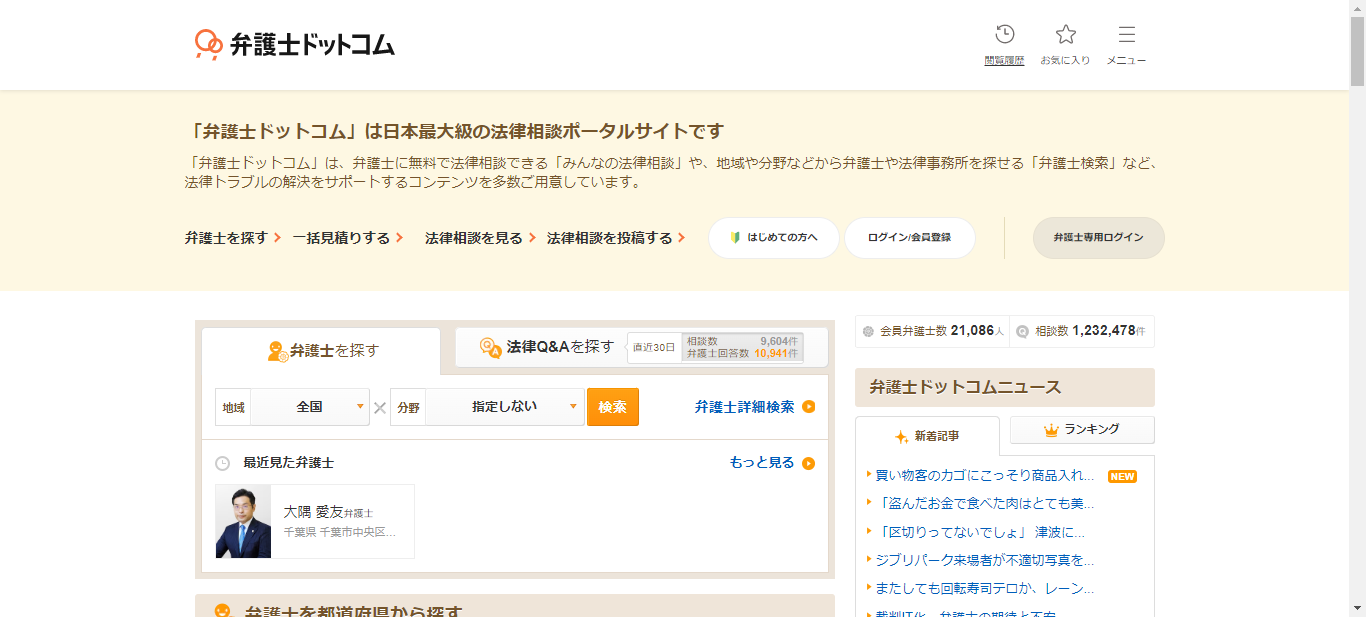Select the ランキング news tab

(1082, 430)
